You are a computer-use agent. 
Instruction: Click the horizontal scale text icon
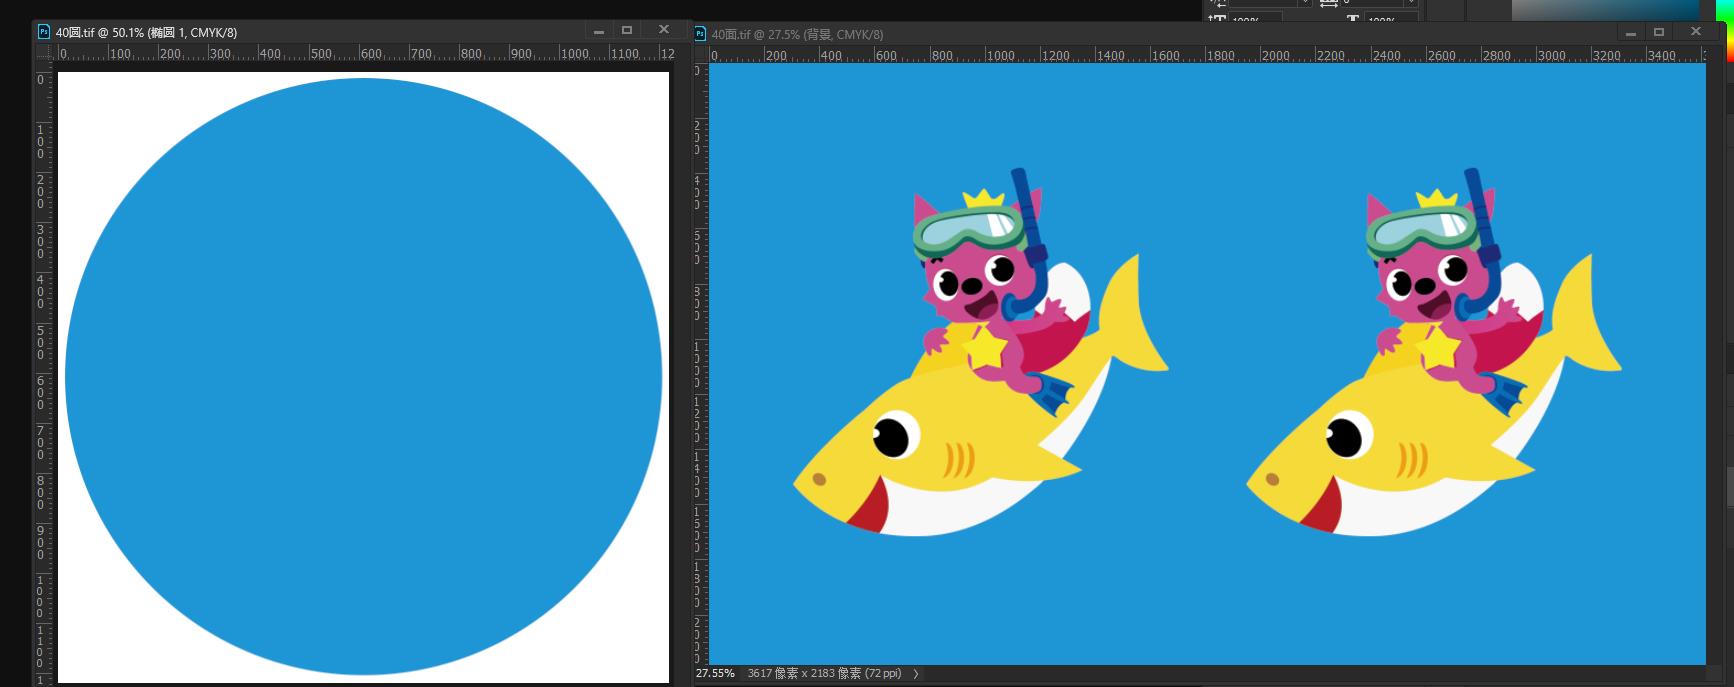point(1352,18)
